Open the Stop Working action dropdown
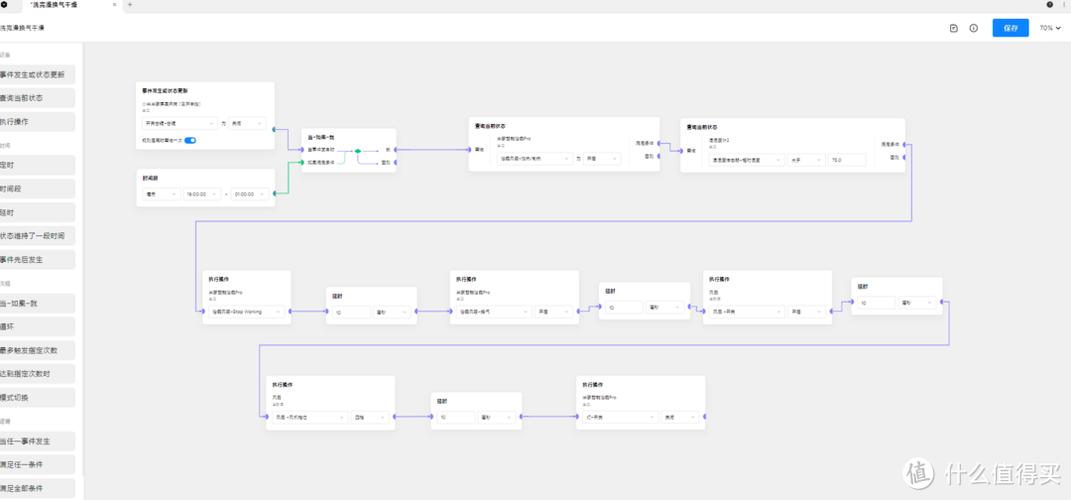Image resolution: width=1071 pixels, height=500 pixels. 247,311
